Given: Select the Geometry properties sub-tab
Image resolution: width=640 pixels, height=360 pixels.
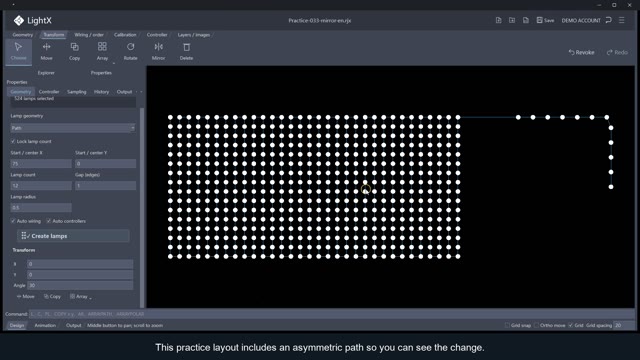Looking at the screenshot, I should point(21,92).
